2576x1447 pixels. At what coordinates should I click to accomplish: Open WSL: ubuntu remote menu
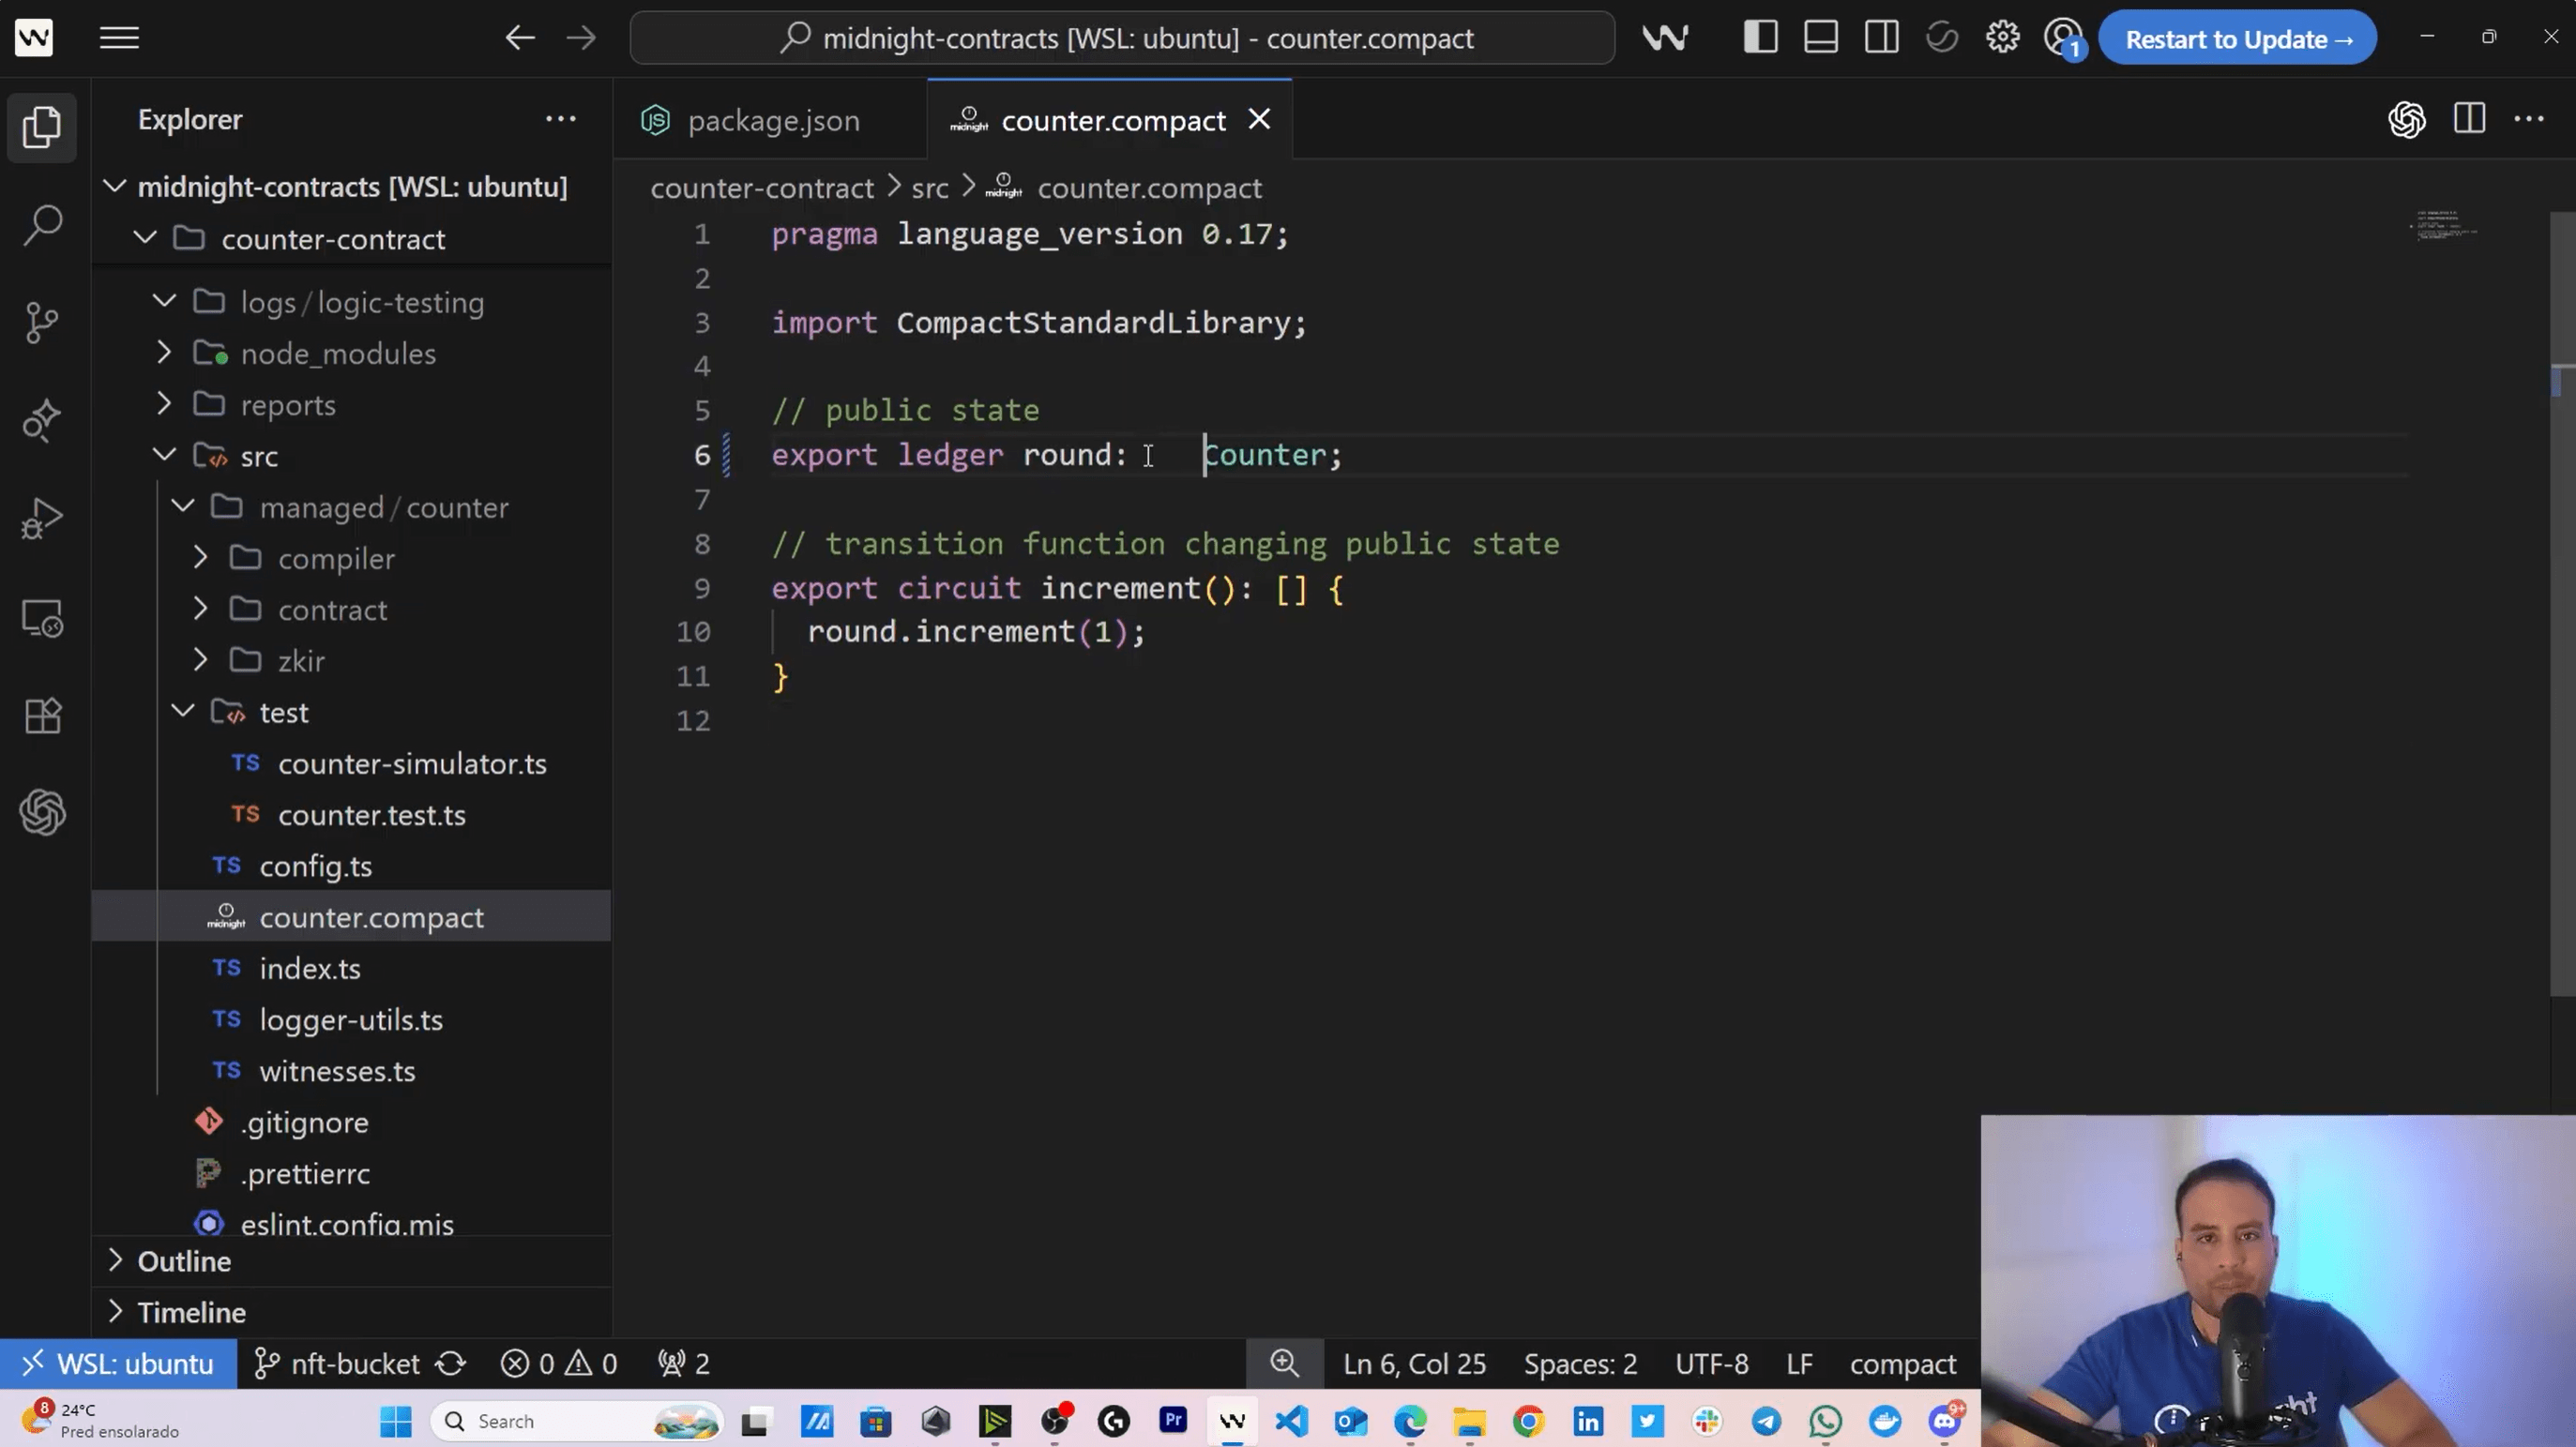click(x=118, y=1364)
